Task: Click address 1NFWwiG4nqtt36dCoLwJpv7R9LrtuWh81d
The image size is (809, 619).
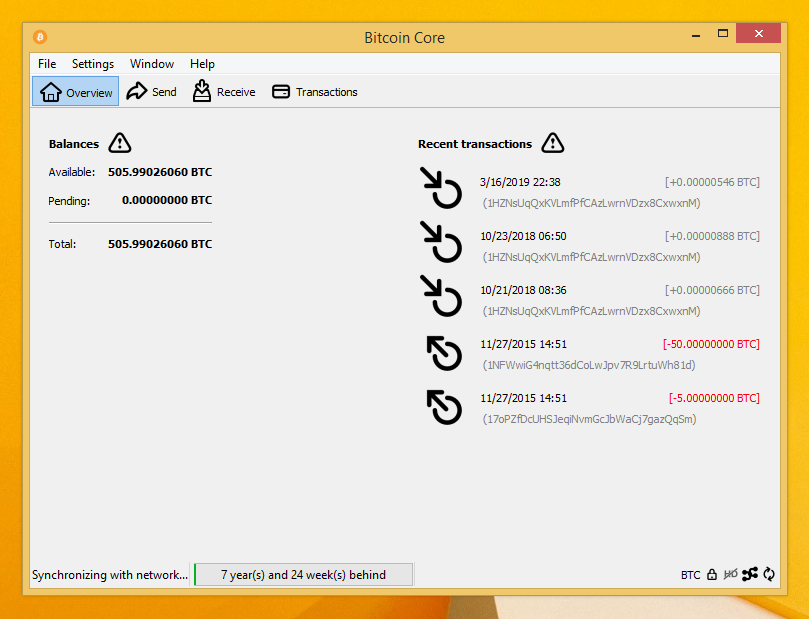Action: (x=589, y=365)
